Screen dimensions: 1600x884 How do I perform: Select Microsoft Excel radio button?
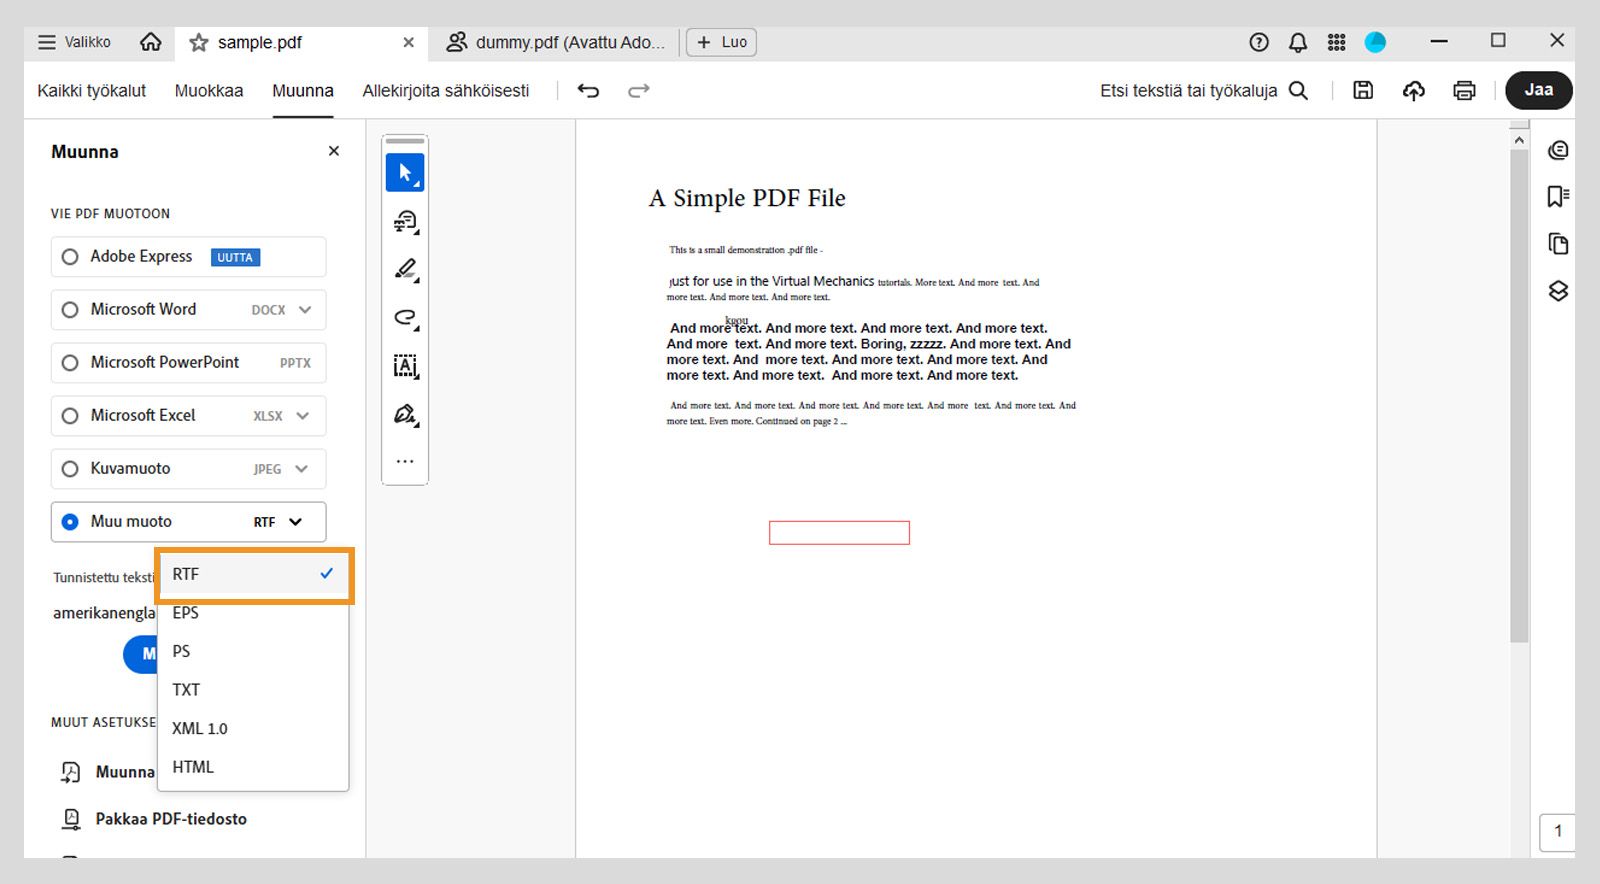pos(70,416)
